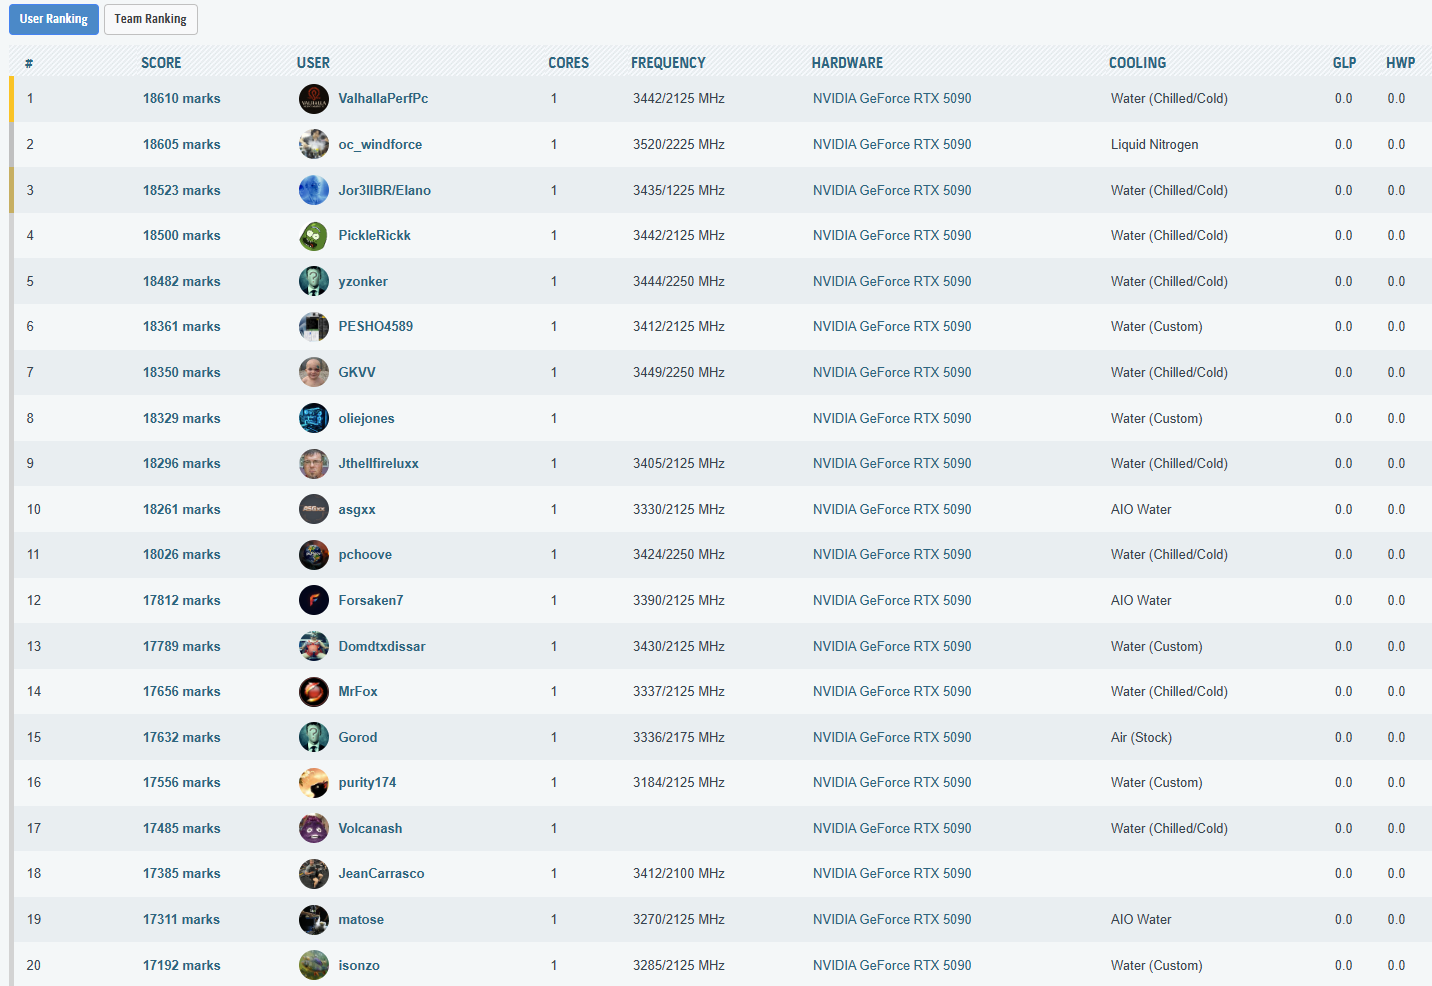Click the MrFox avatar image
This screenshot has width=1432, height=986.
point(313,691)
